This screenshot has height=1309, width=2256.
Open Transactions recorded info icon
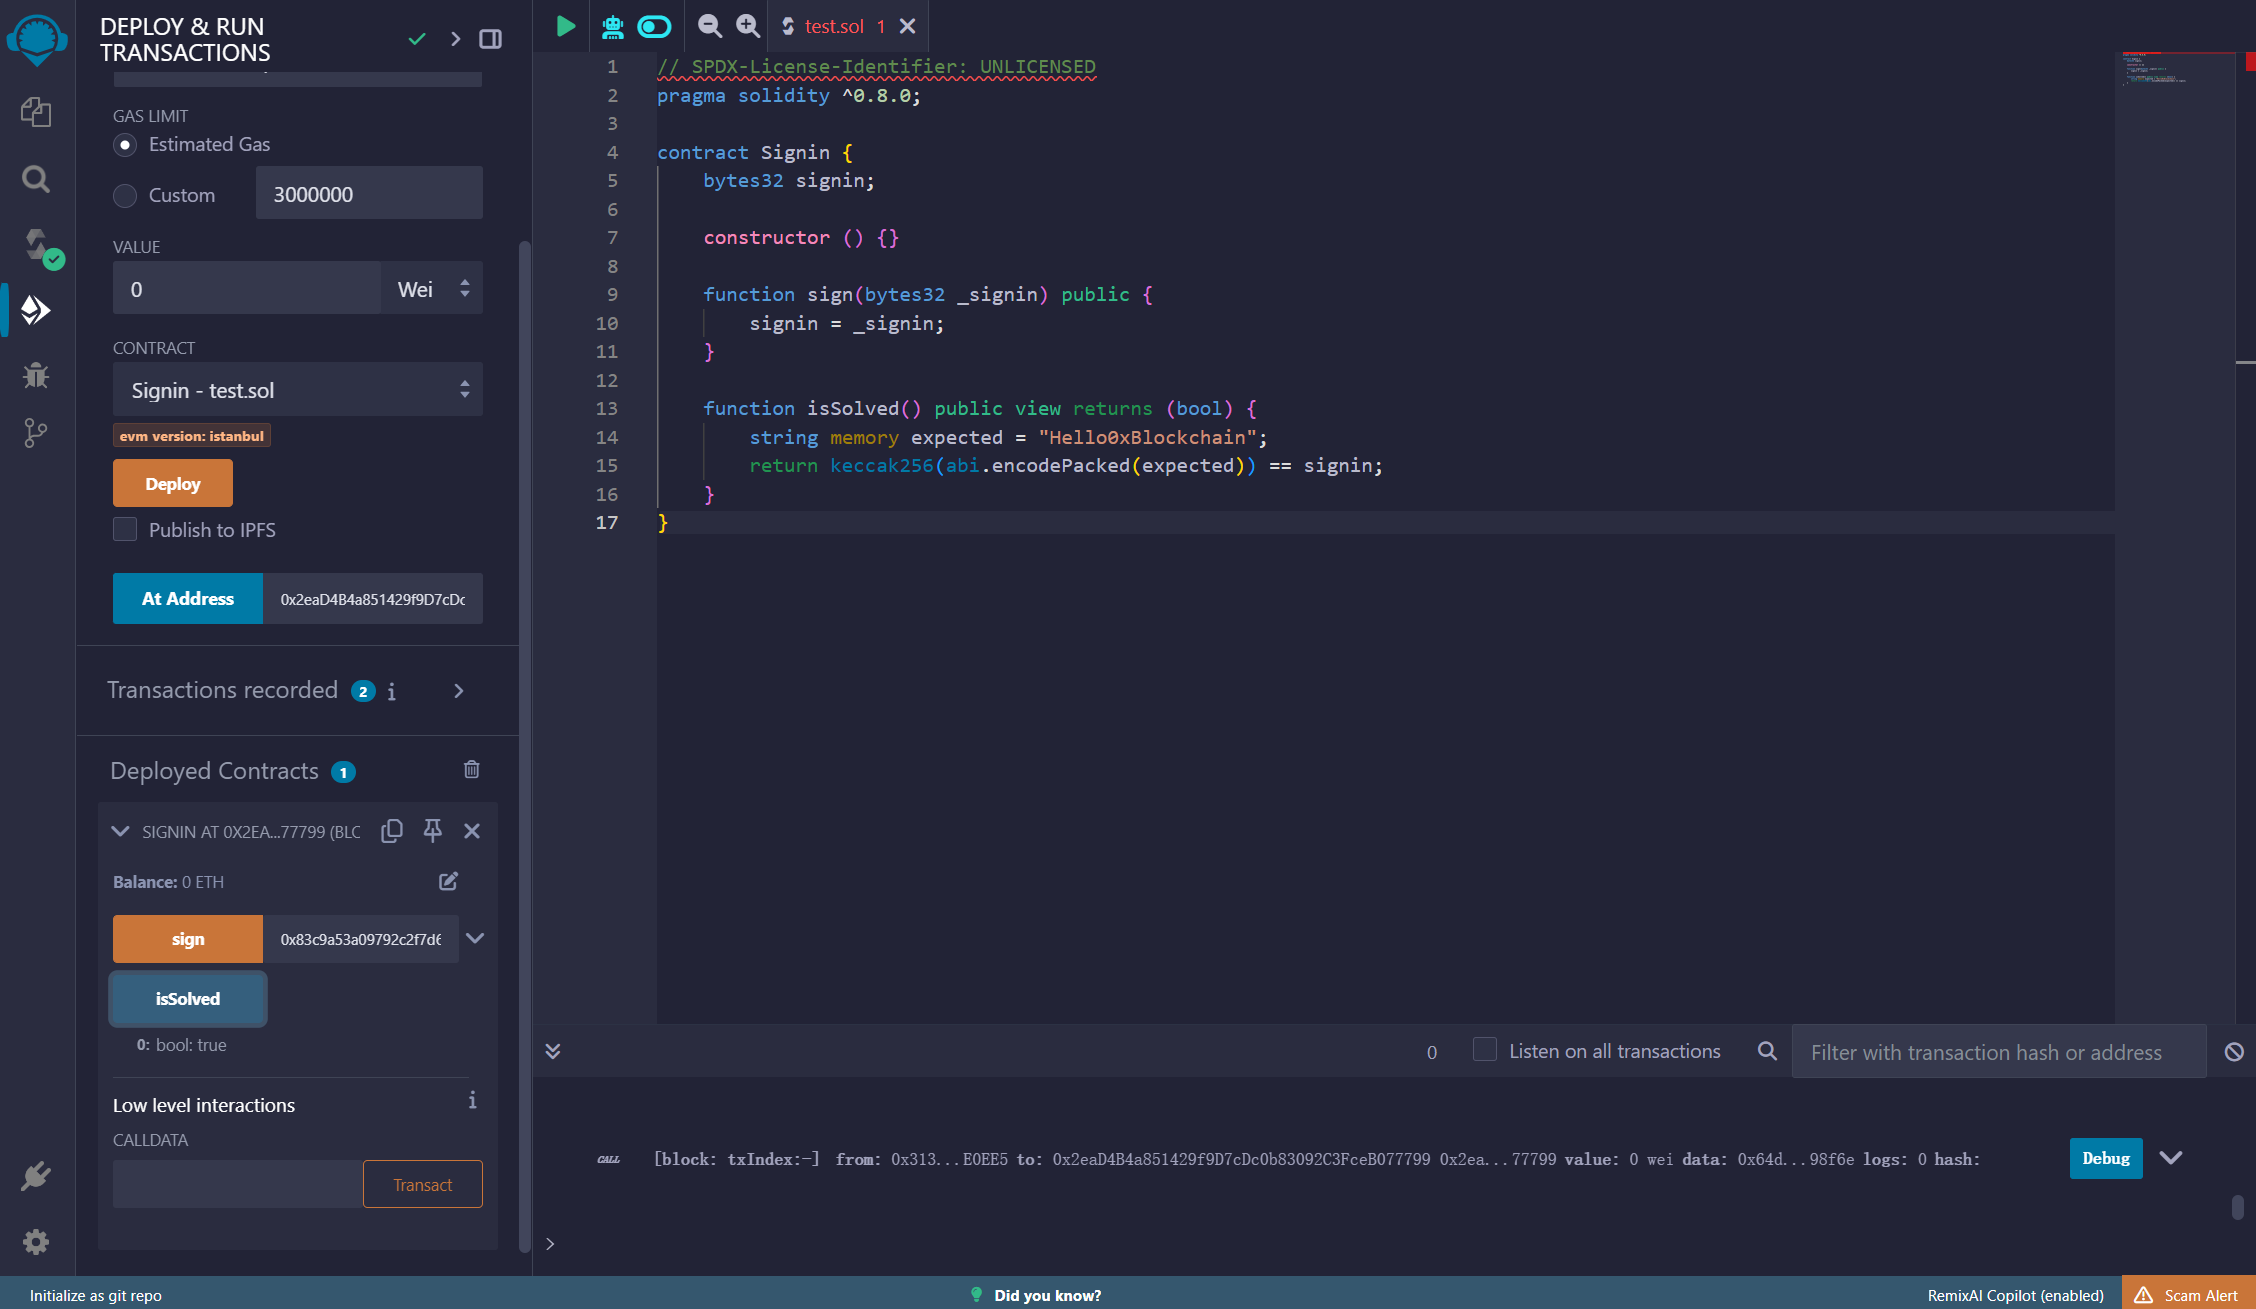[391, 692]
